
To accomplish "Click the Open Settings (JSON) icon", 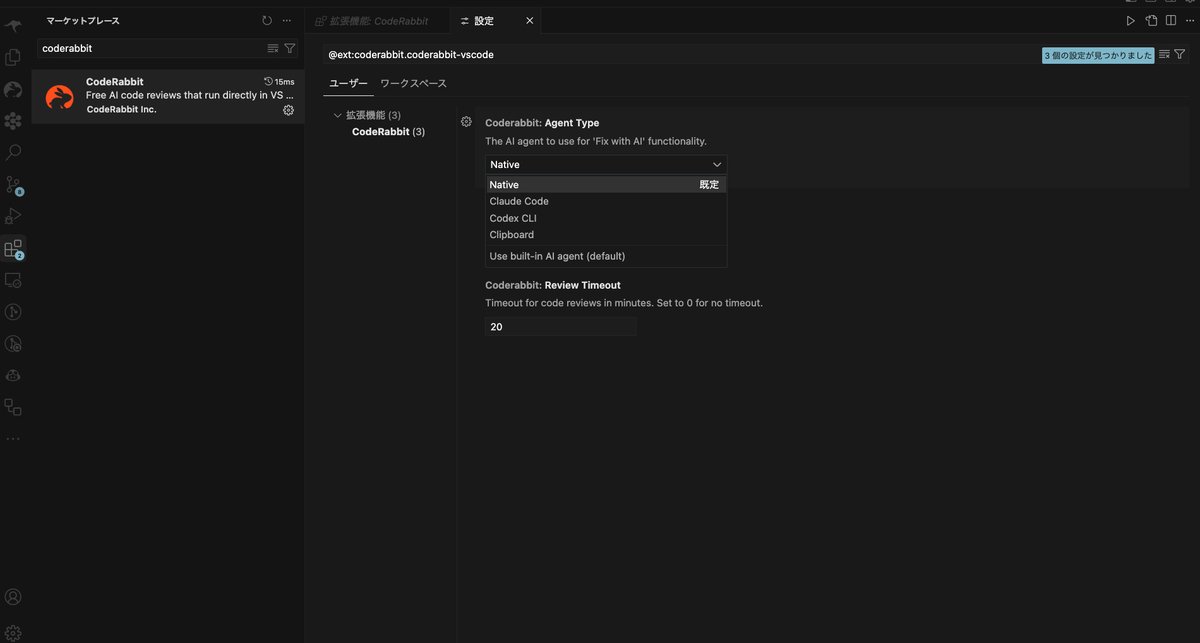I will pos(1150,19).
